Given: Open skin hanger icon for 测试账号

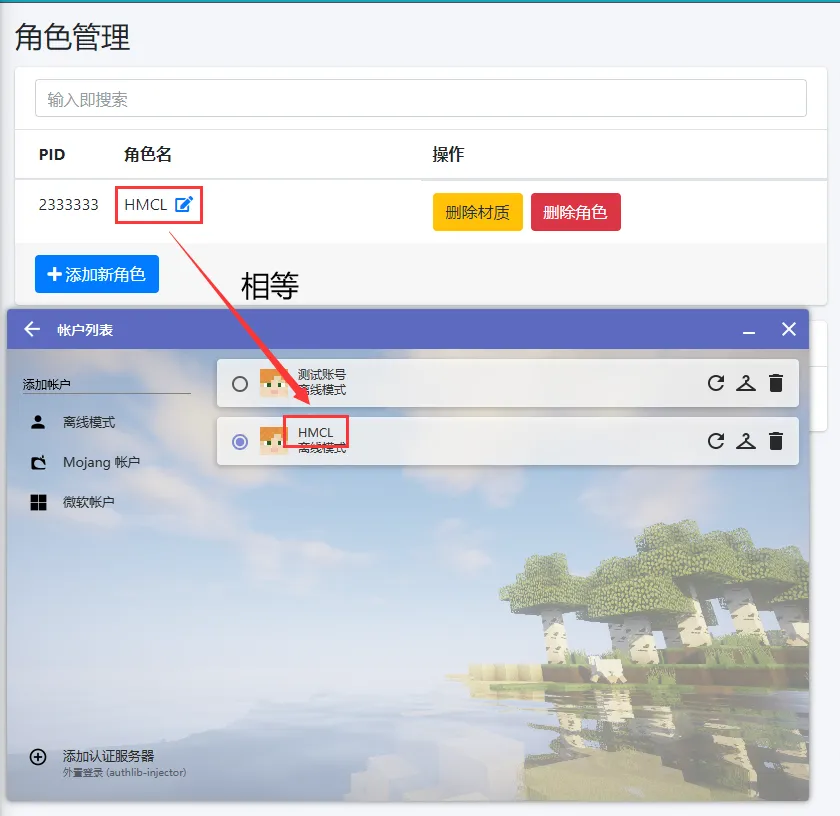Looking at the screenshot, I should point(746,383).
